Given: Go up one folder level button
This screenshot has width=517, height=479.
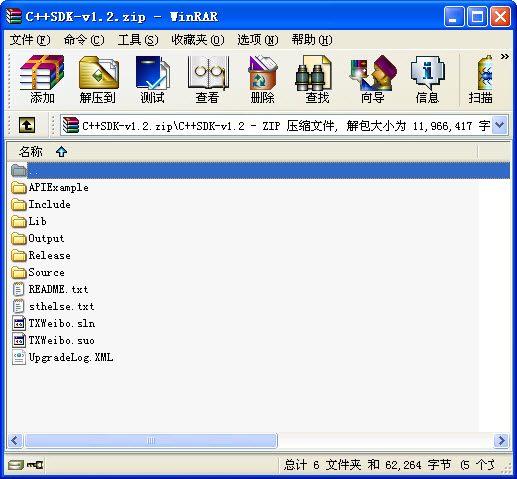Looking at the screenshot, I should coord(27,125).
